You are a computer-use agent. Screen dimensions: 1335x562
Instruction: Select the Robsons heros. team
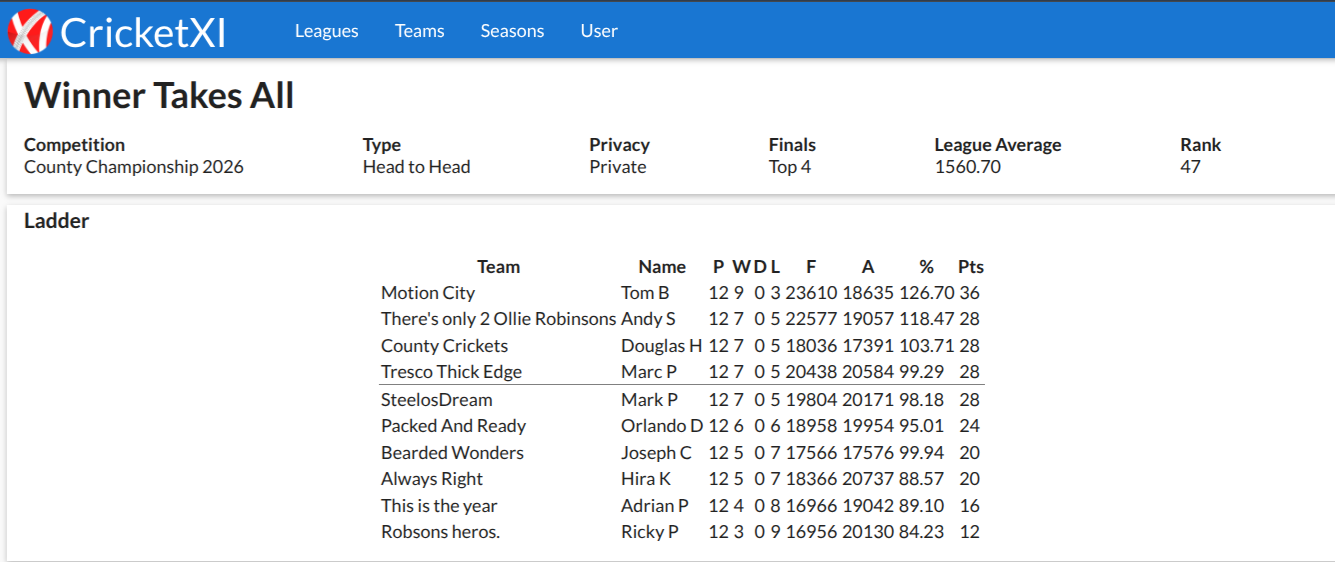point(440,532)
